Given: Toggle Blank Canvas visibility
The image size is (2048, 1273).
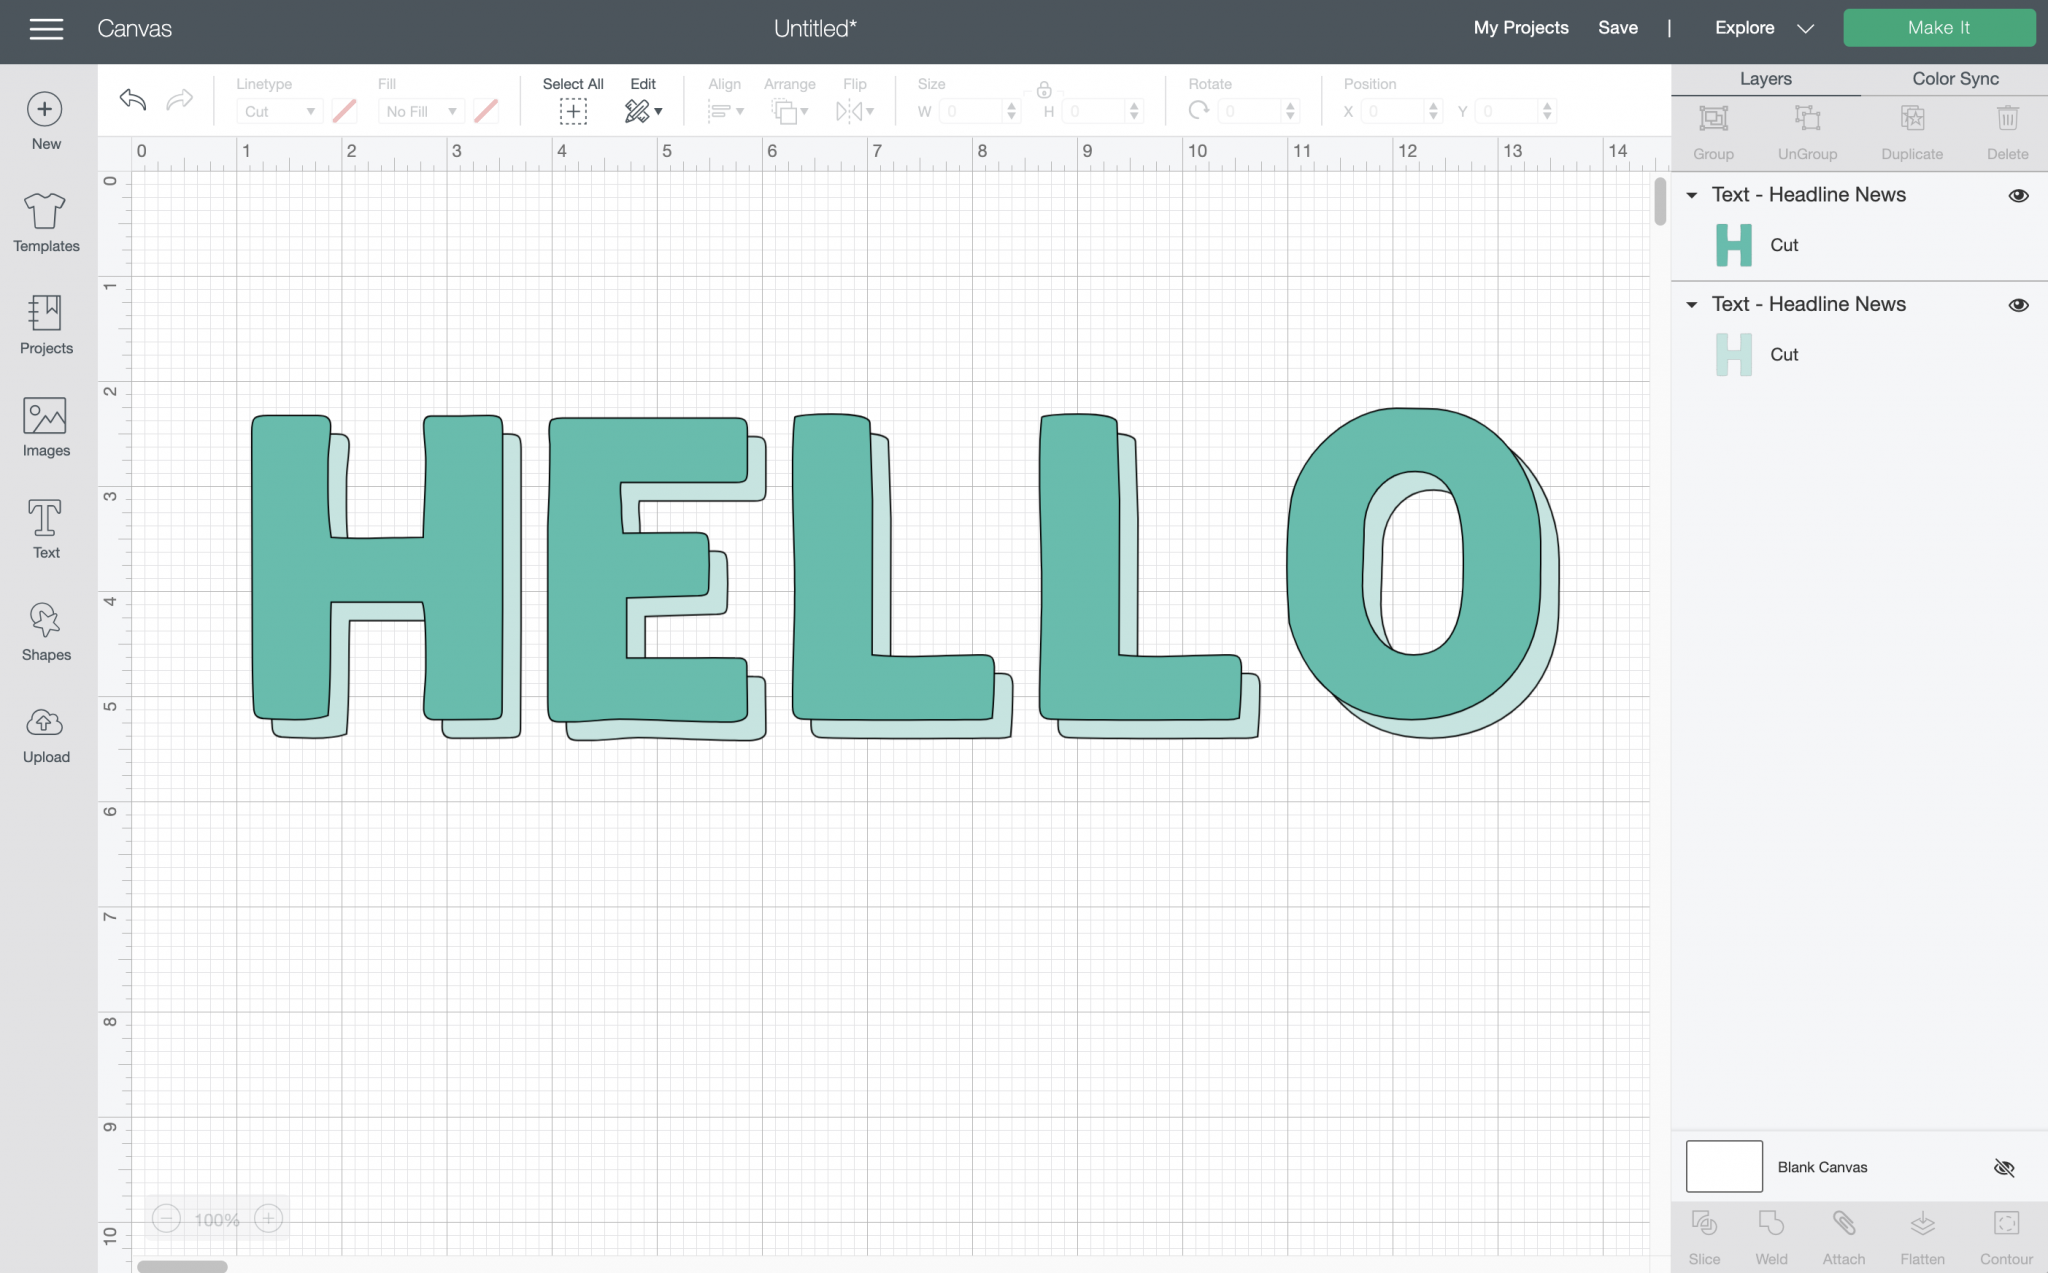Looking at the screenshot, I should tap(2004, 1168).
